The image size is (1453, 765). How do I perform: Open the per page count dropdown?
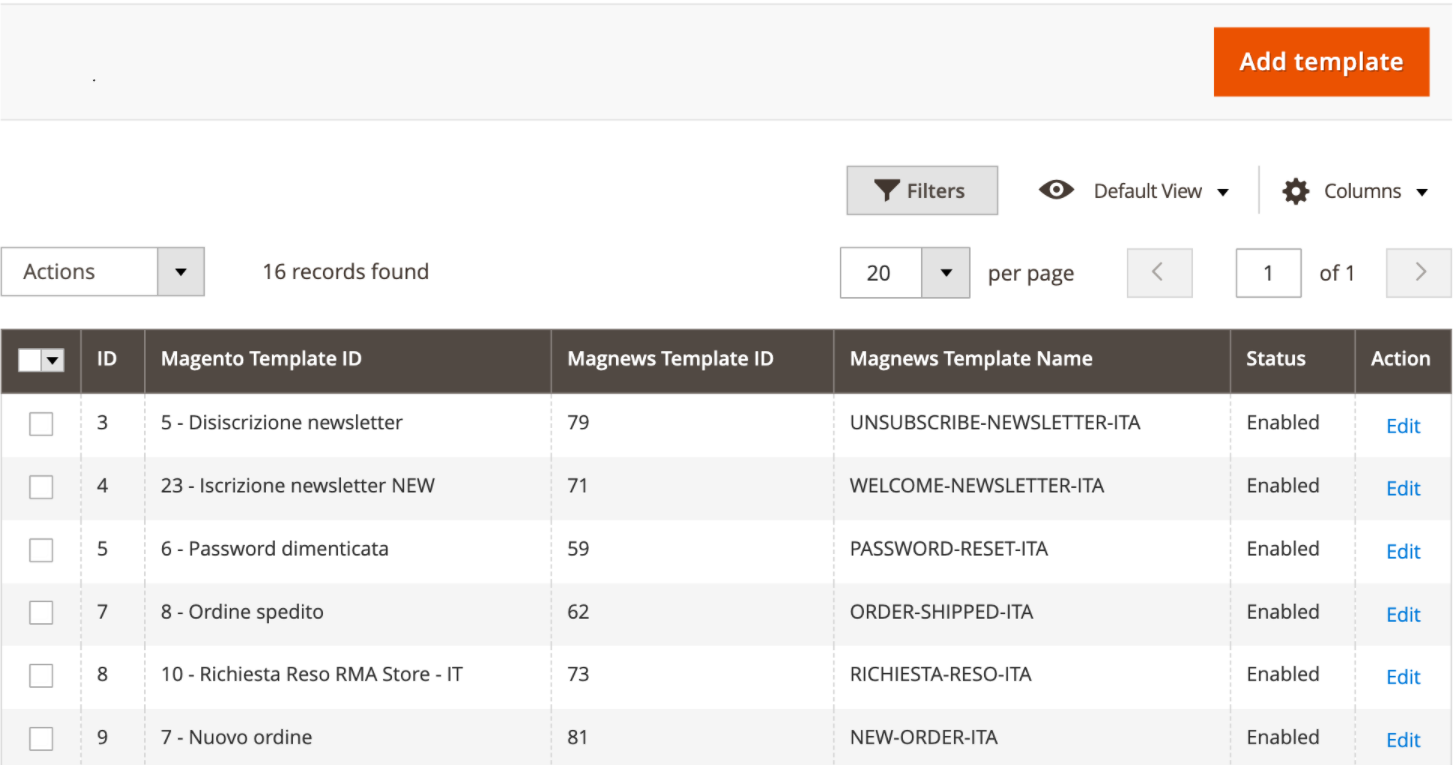pos(945,273)
